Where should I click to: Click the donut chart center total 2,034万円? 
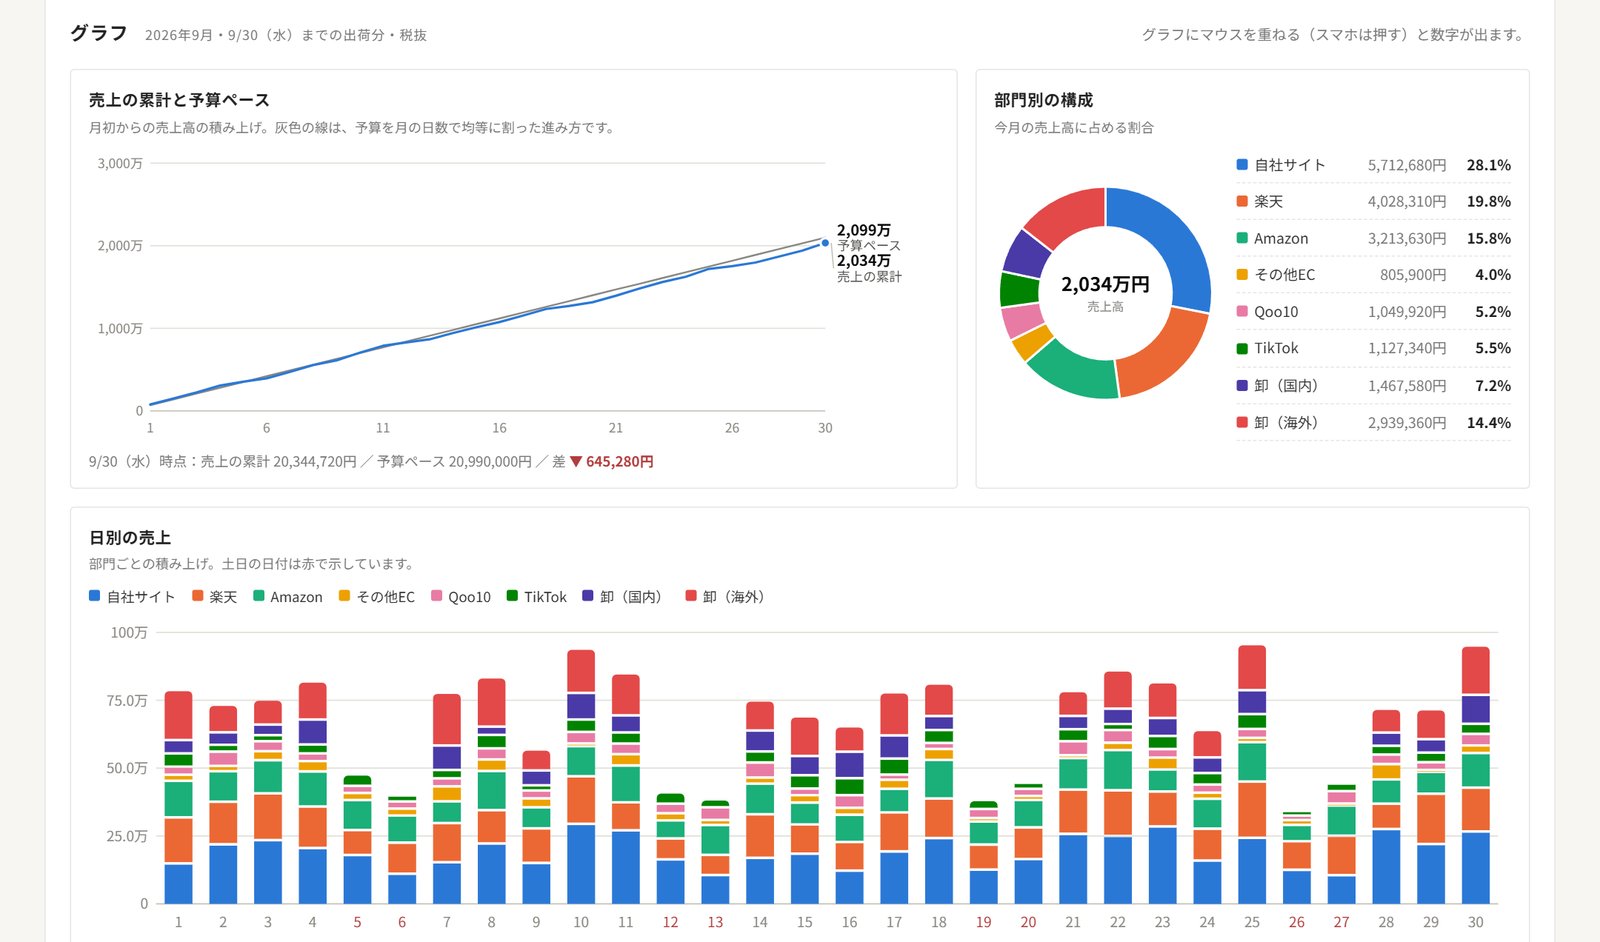click(x=1105, y=284)
